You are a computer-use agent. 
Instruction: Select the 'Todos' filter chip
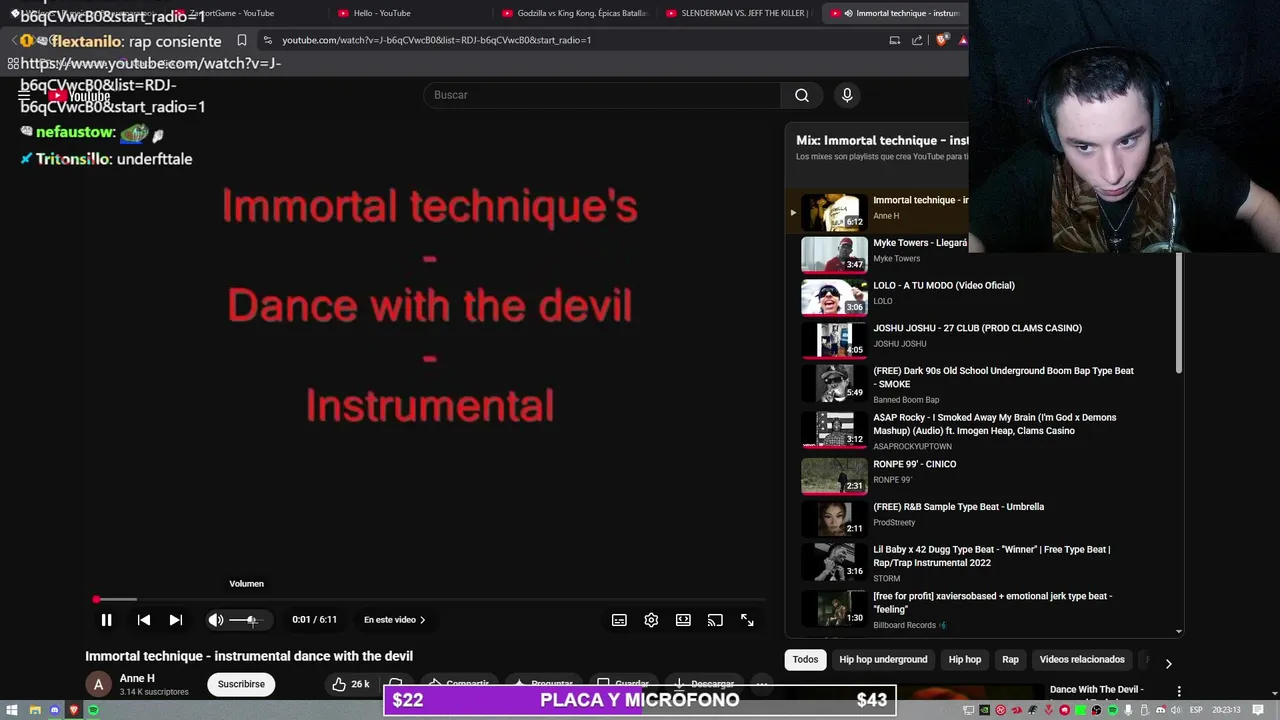pyautogui.click(x=805, y=660)
